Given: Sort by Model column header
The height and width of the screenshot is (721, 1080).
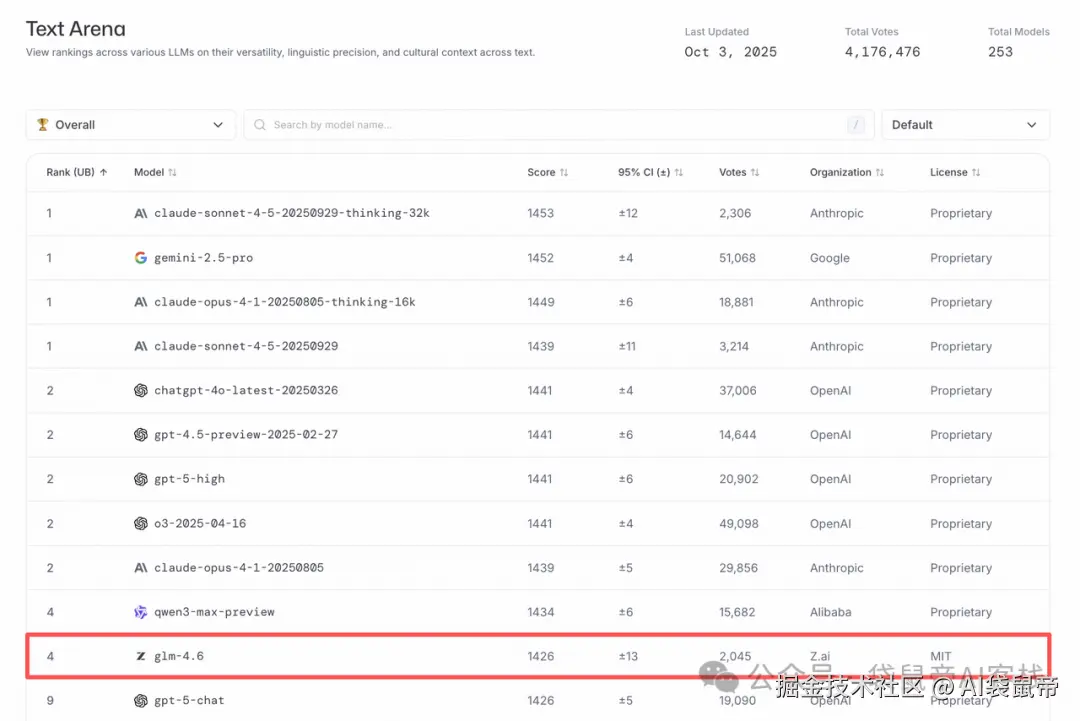Looking at the screenshot, I should (155, 172).
